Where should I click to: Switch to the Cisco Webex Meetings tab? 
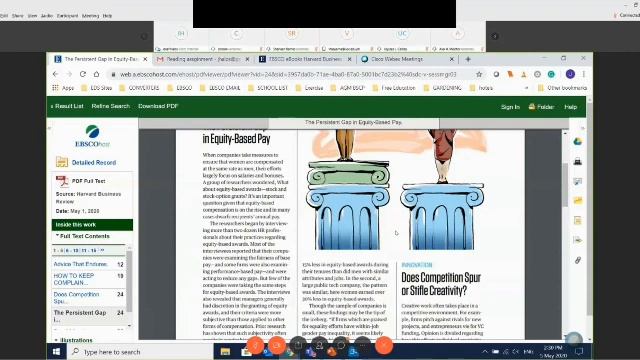tap(407, 59)
